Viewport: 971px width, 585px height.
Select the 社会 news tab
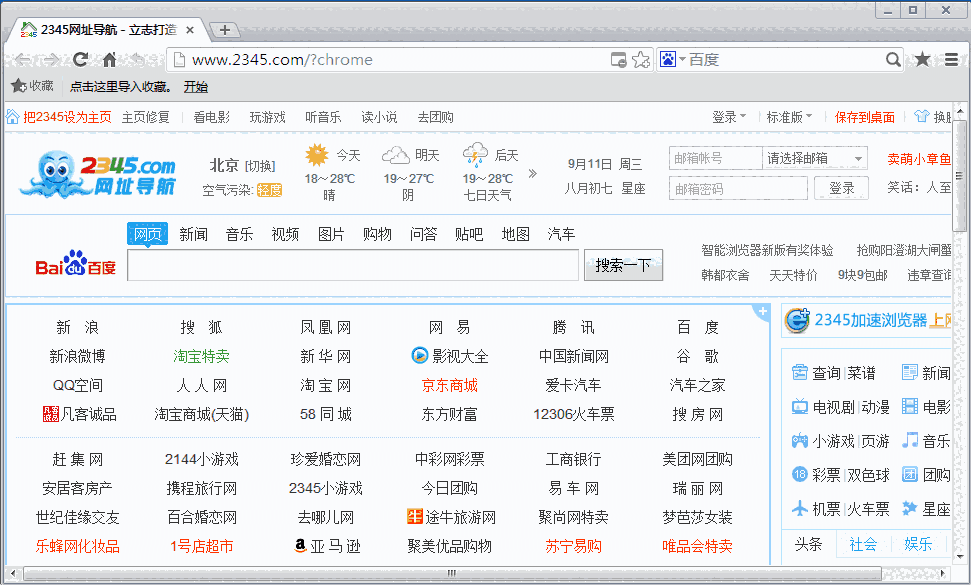coord(863,544)
